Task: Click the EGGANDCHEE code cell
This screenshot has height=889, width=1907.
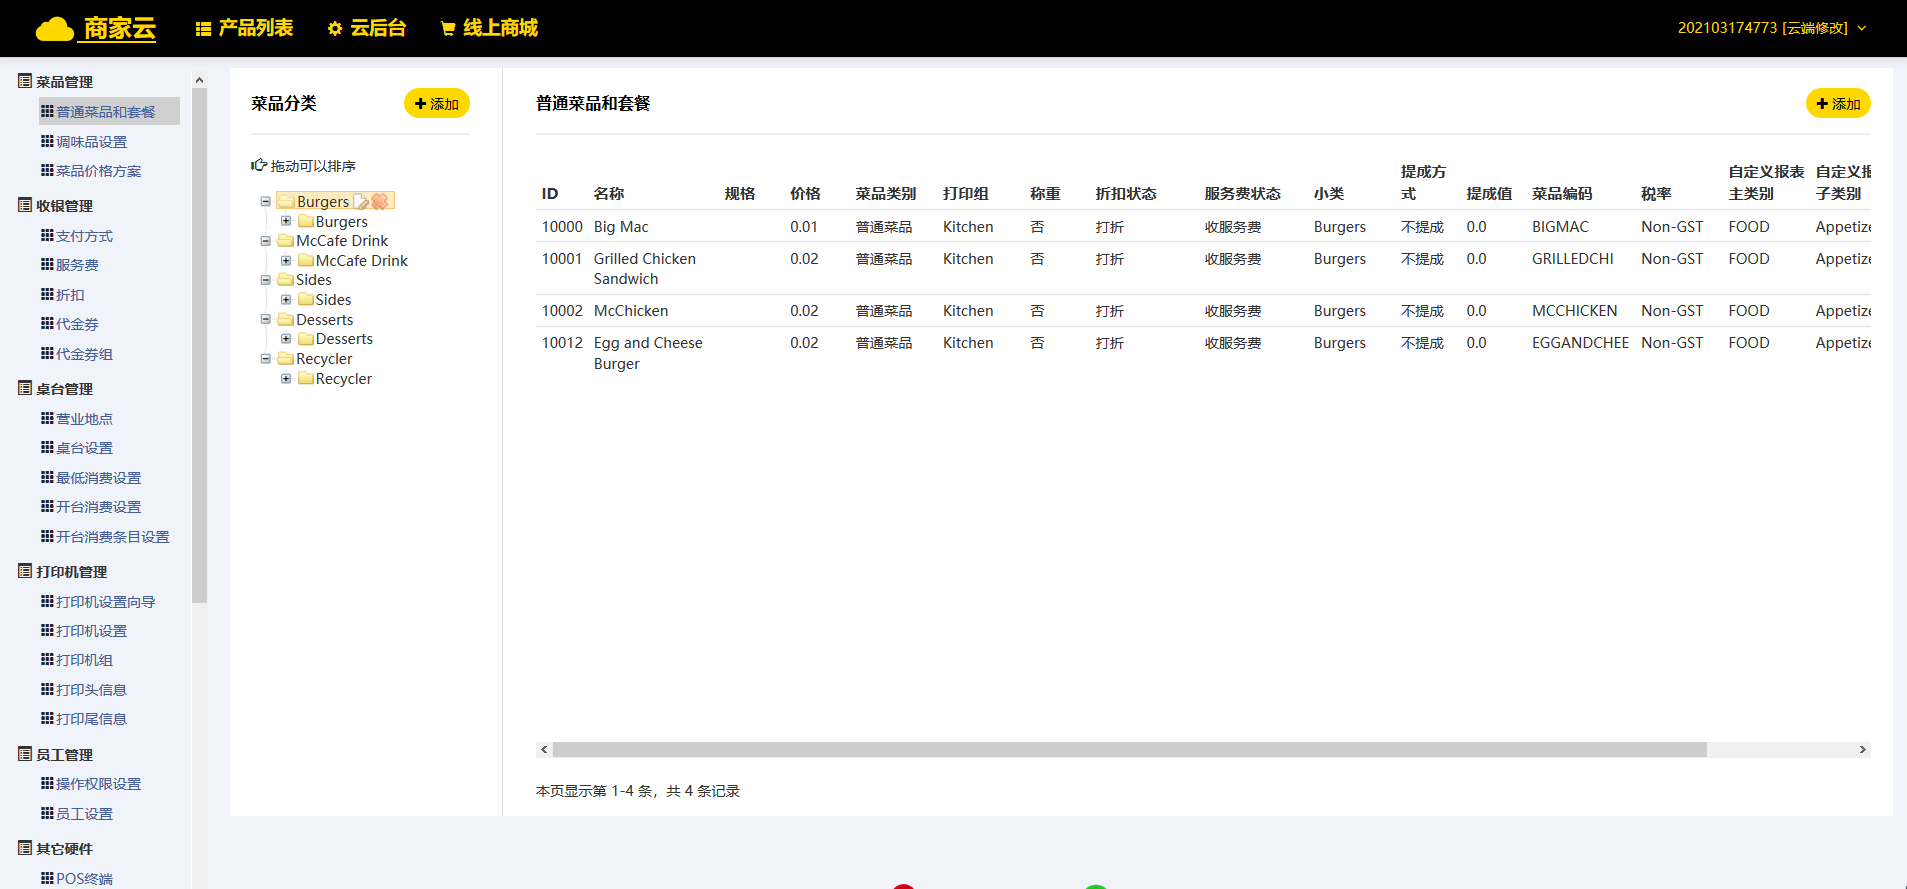Action: pyautogui.click(x=1580, y=343)
